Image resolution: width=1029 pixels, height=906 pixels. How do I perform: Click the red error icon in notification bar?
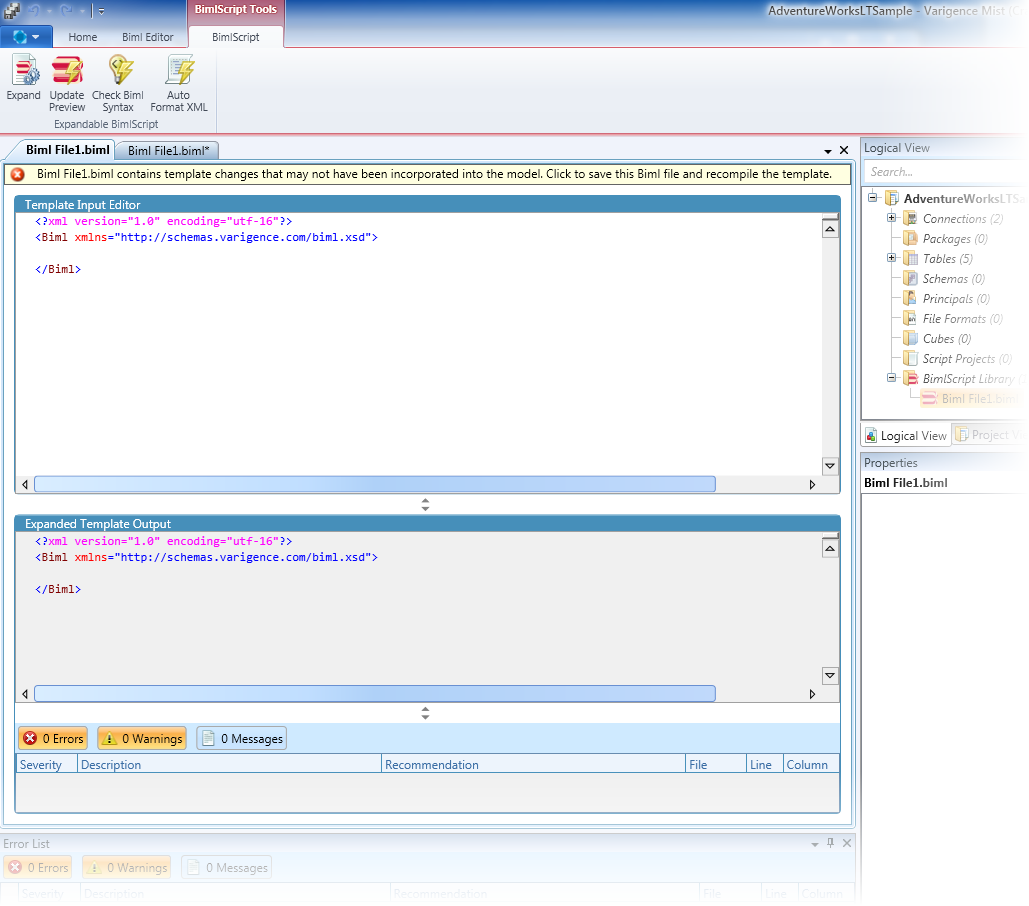pos(18,174)
